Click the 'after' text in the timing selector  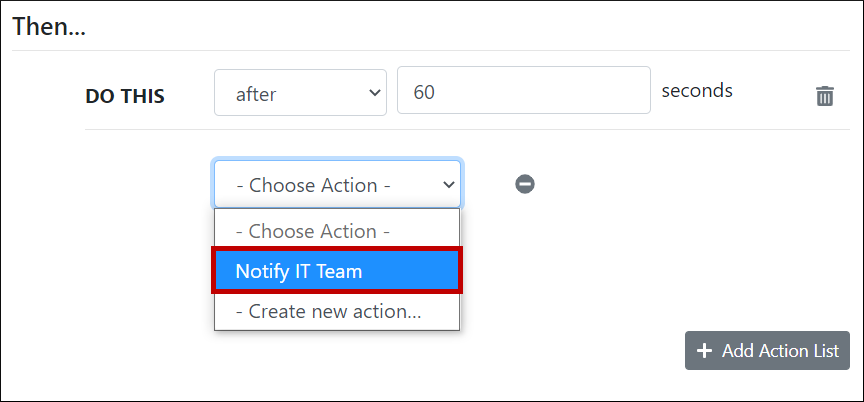tap(256, 94)
